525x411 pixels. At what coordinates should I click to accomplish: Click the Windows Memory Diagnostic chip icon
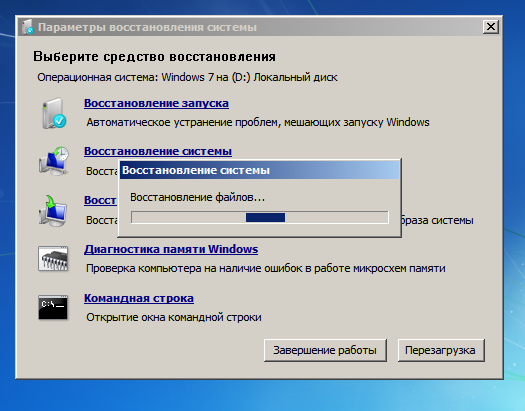tap(53, 259)
